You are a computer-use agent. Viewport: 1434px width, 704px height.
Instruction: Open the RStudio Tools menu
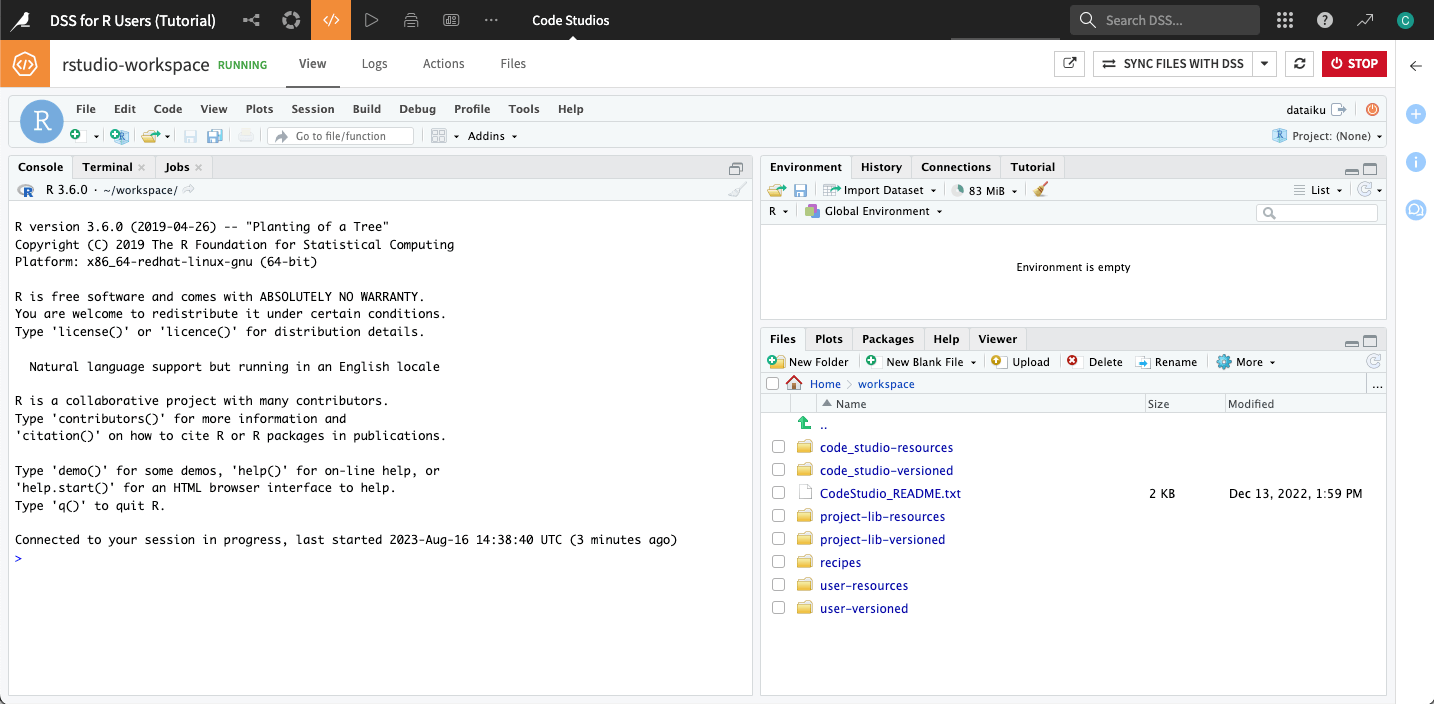click(524, 109)
